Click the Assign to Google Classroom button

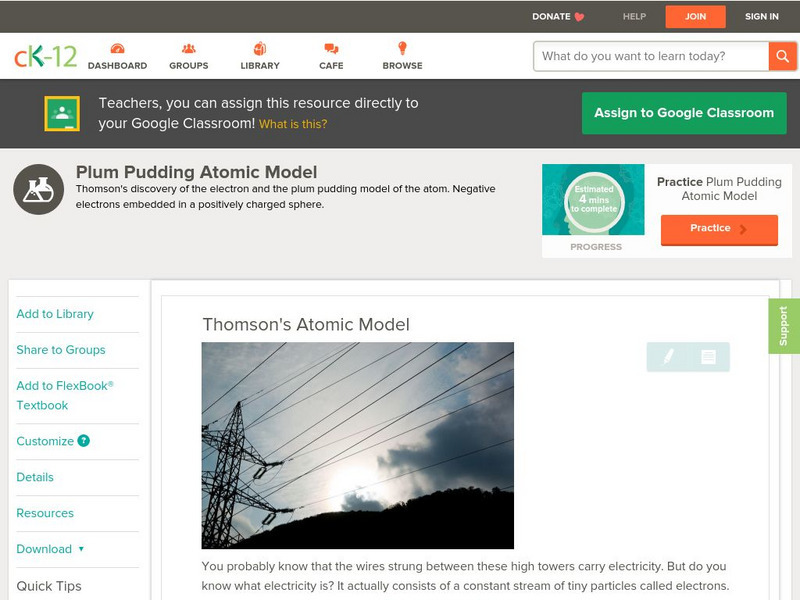pyautogui.click(x=684, y=113)
